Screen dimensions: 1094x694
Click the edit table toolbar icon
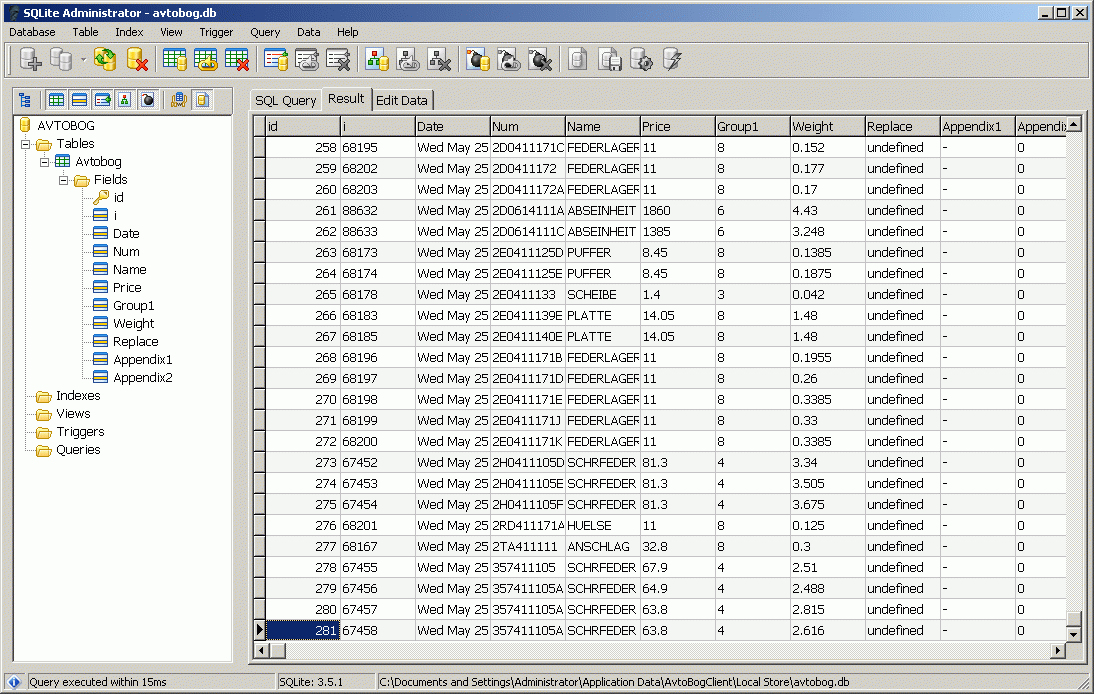(x=206, y=60)
